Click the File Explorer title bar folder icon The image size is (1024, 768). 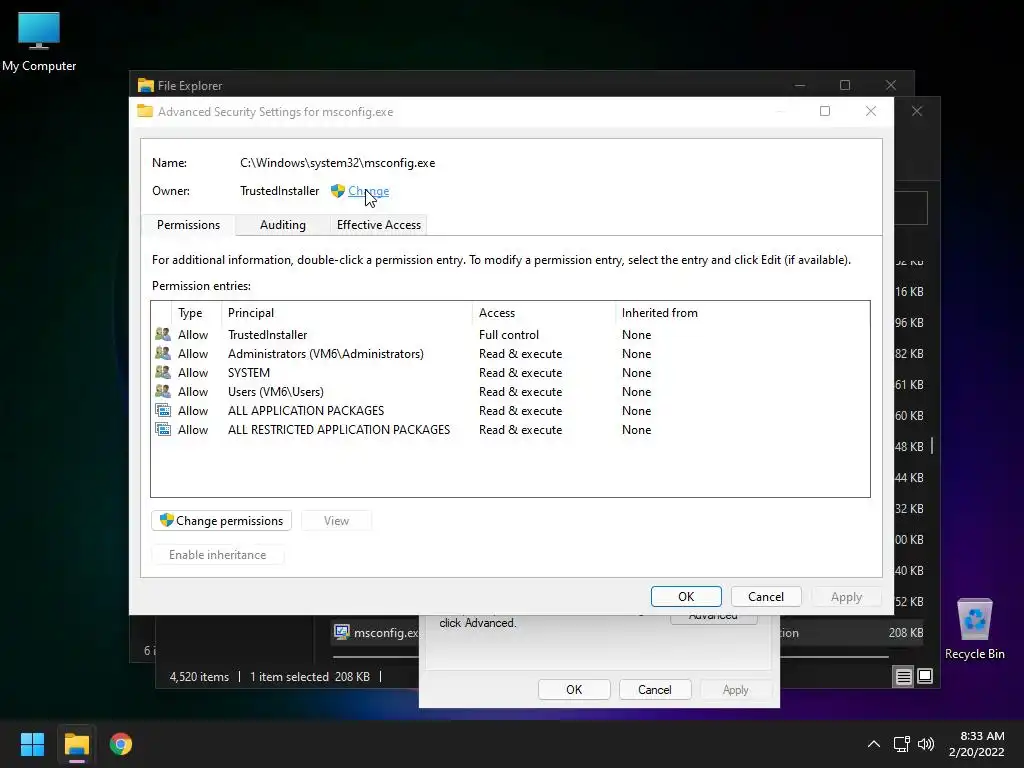coord(146,86)
